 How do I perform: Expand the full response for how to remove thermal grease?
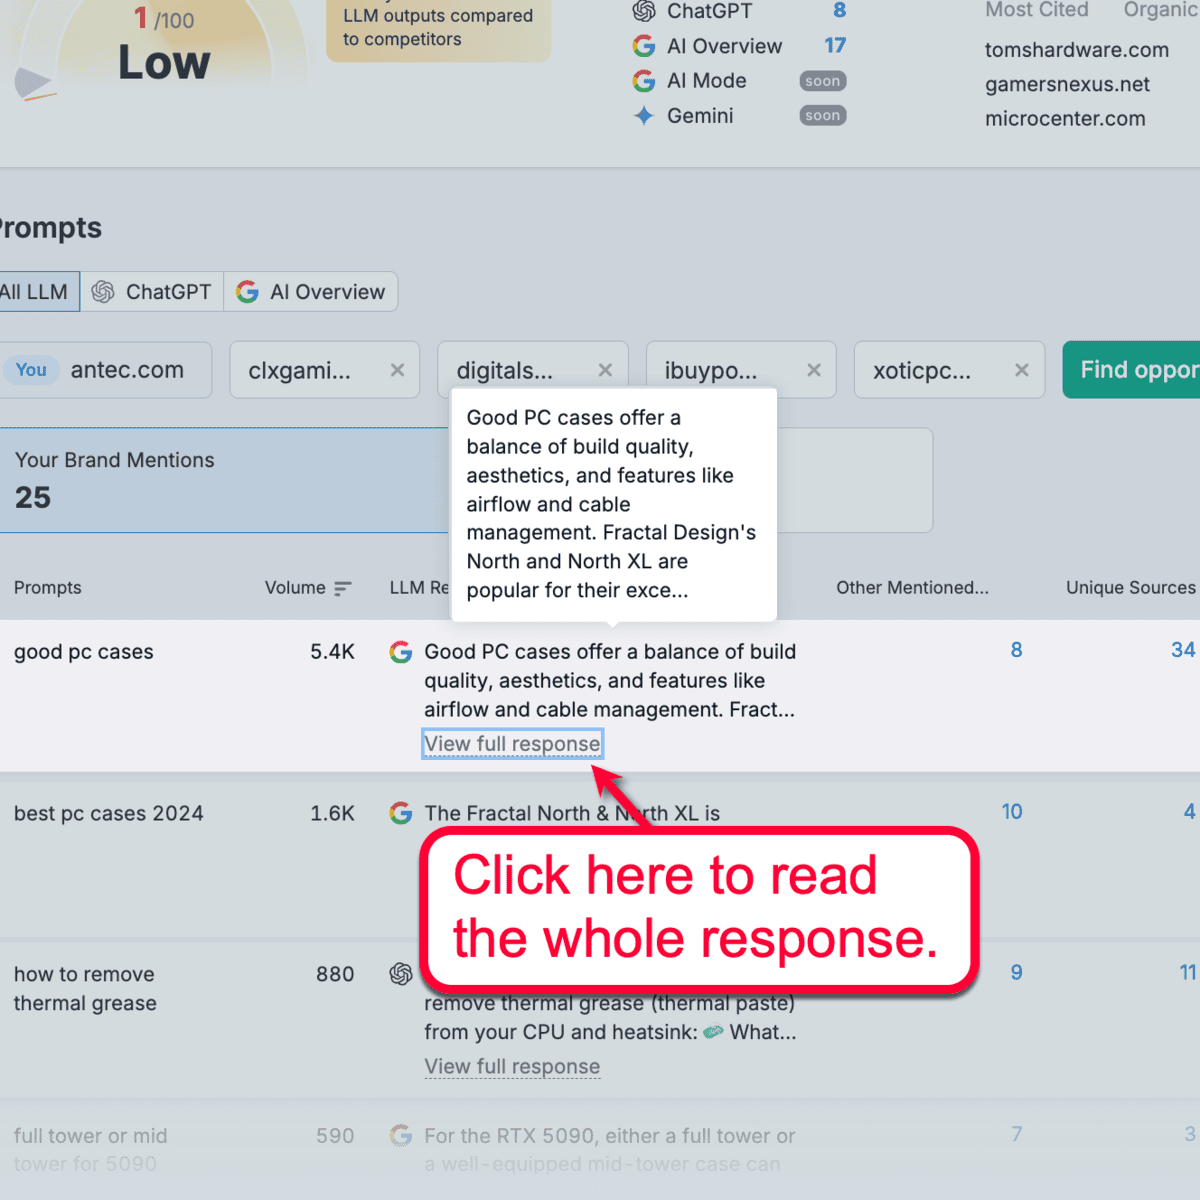512,1067
